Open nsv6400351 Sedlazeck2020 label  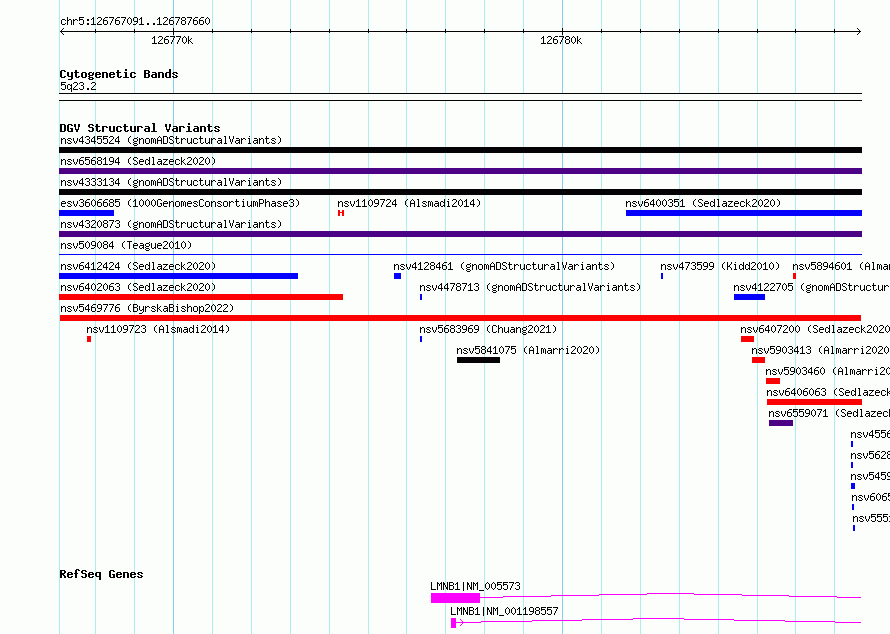point(703,203)
